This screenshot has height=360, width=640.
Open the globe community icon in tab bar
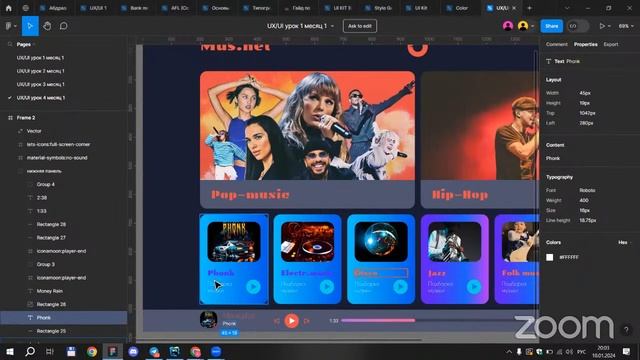tap(25, 8)
